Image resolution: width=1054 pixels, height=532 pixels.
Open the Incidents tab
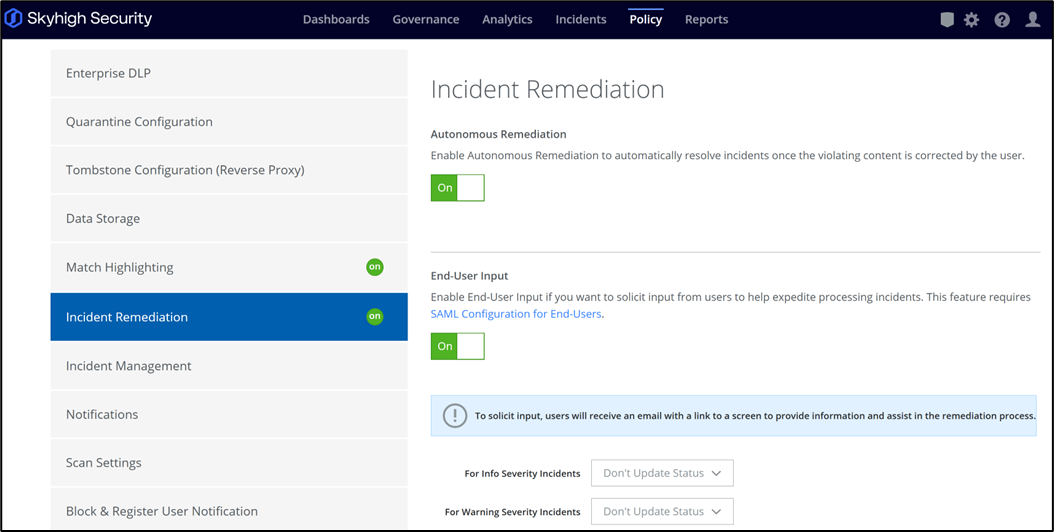pyautogui.click(x=581, y=19)
